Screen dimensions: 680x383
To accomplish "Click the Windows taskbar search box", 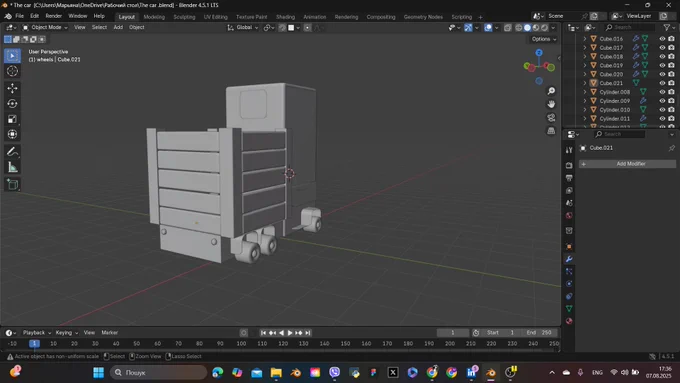I will 158,373.
